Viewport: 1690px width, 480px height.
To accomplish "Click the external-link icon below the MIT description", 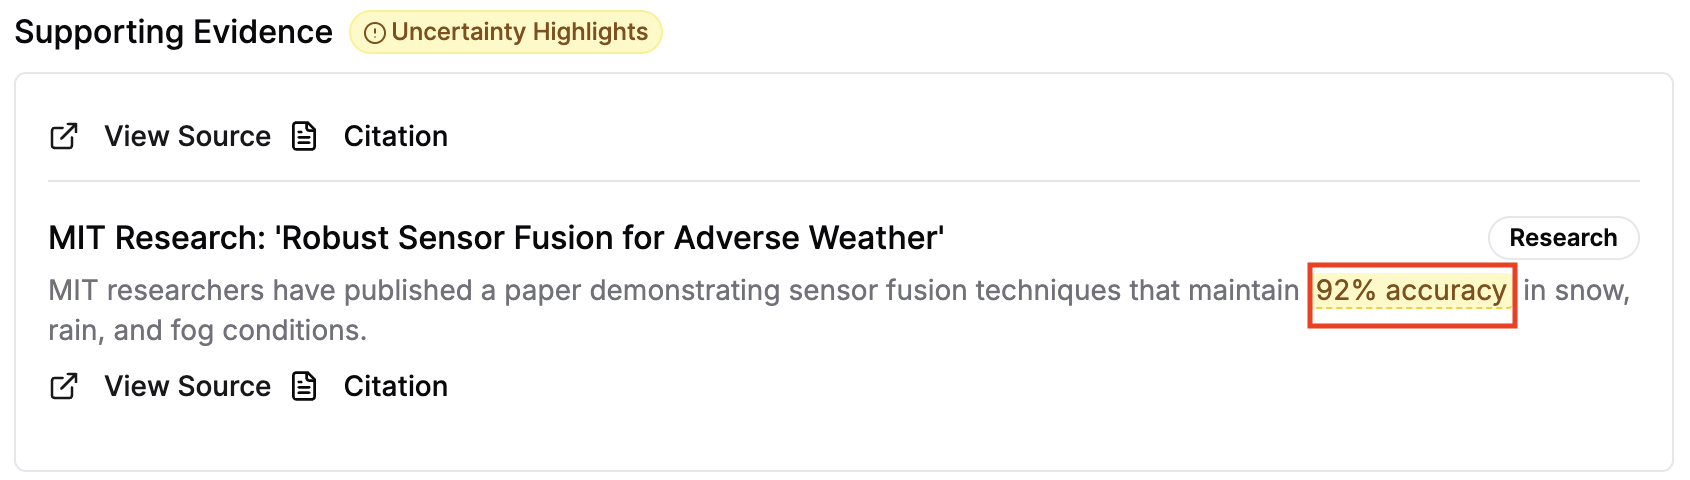I will click(x=64, y=386).
